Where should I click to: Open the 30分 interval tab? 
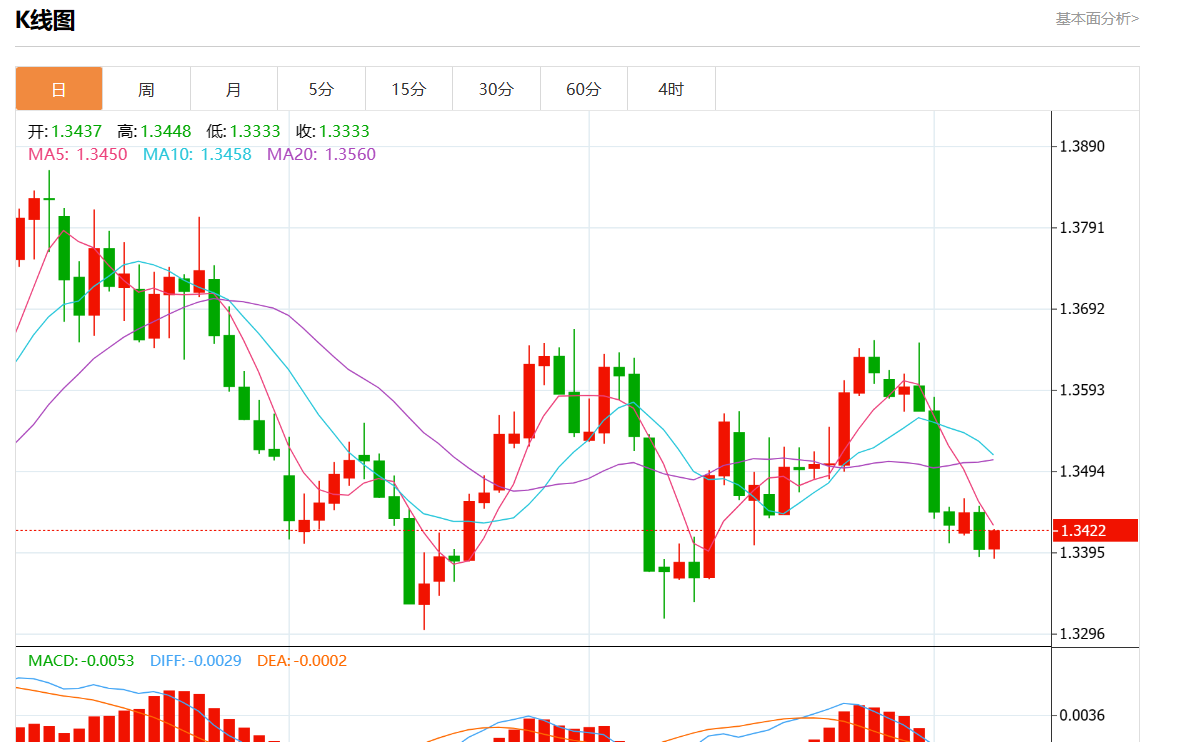497,89
